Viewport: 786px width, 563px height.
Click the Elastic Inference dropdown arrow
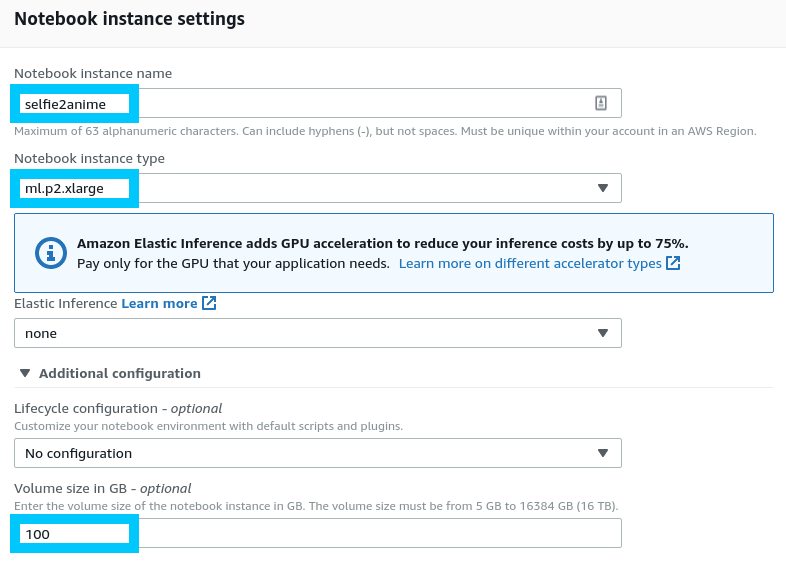(x=602, y=333)
